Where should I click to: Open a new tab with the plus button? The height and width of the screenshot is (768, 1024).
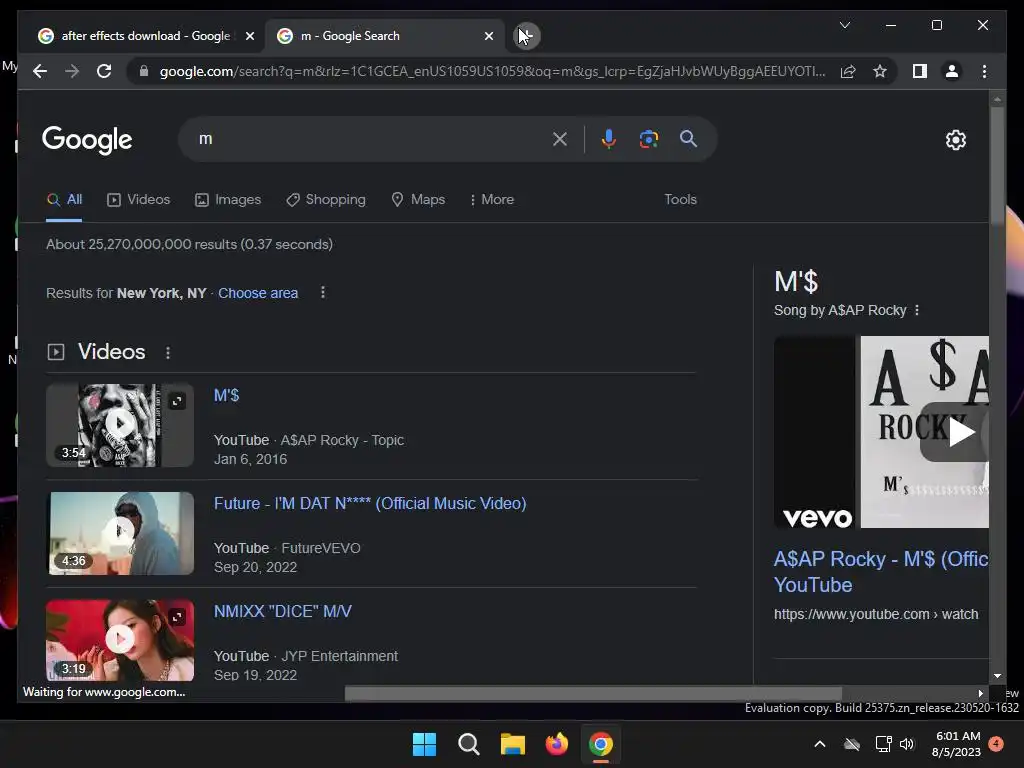[x=526, y=36]
